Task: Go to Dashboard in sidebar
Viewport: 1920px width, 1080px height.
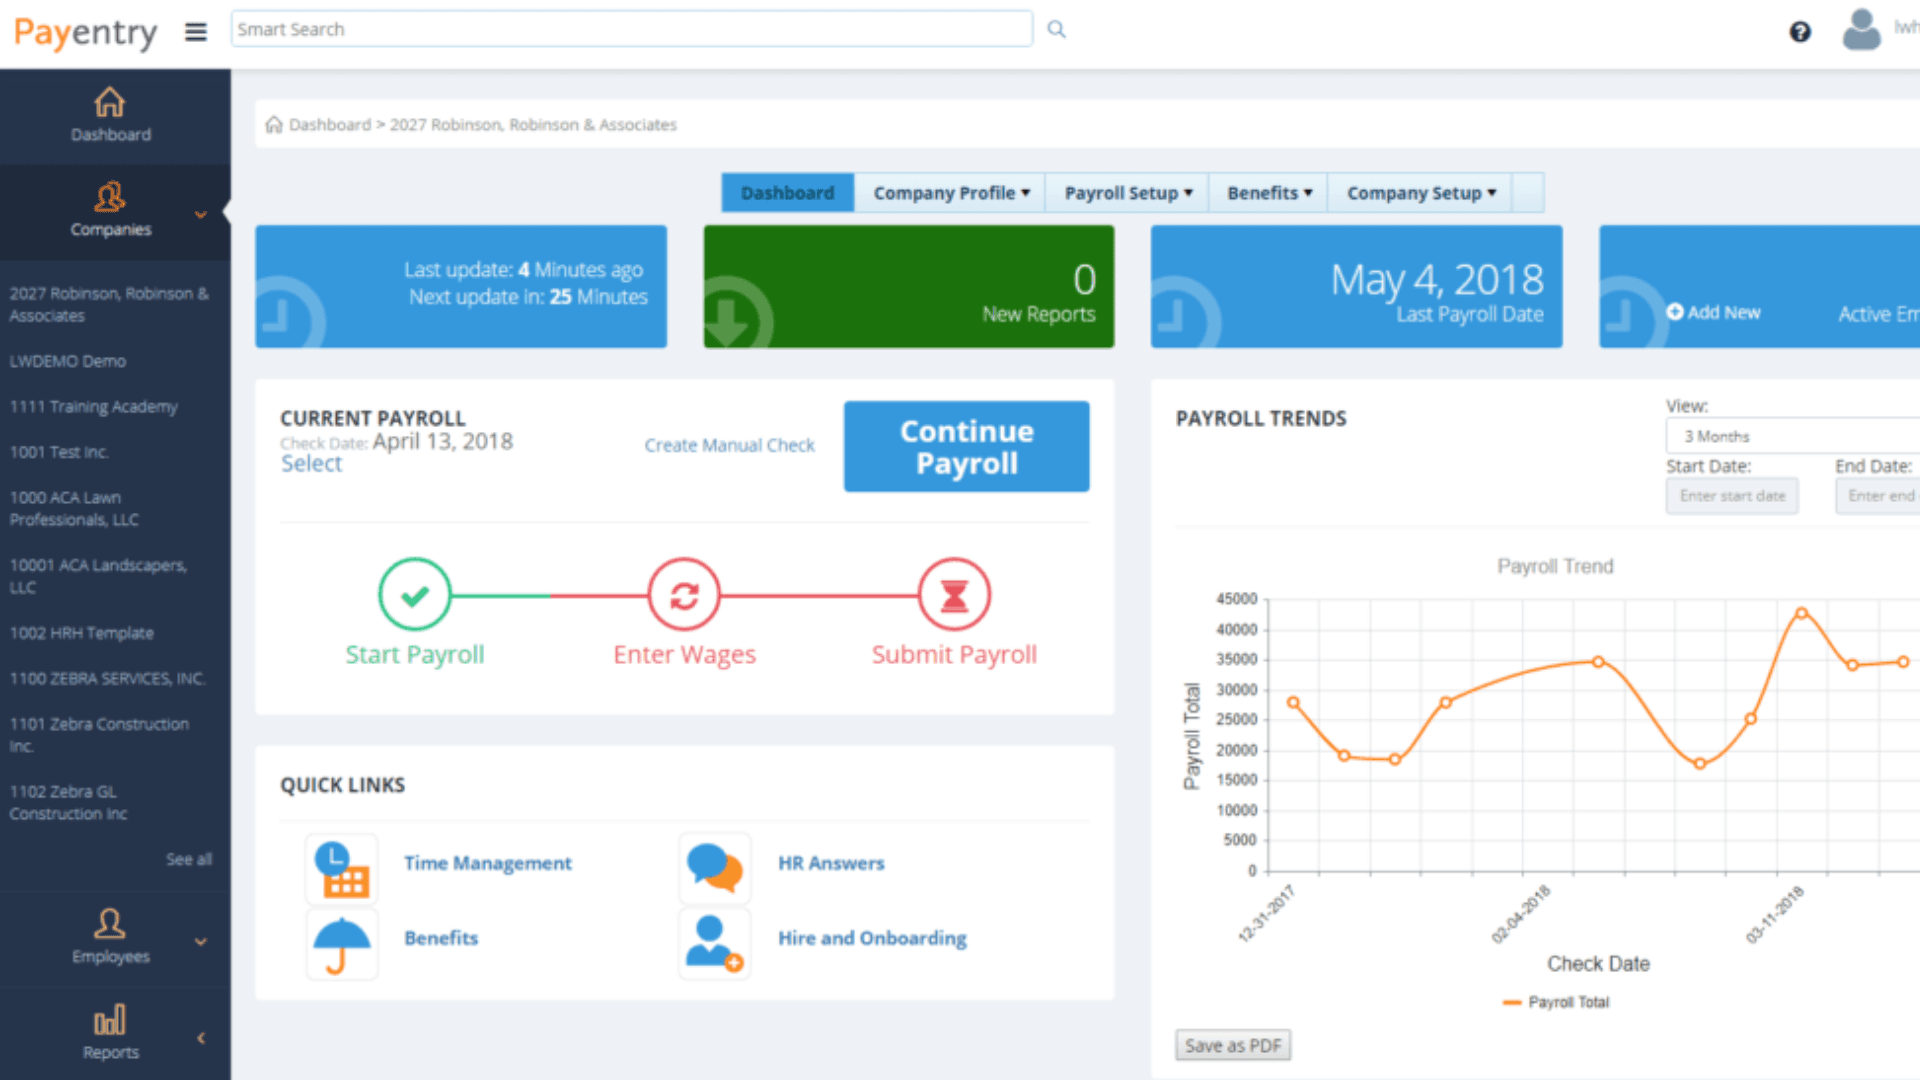Action: point(110,115)
